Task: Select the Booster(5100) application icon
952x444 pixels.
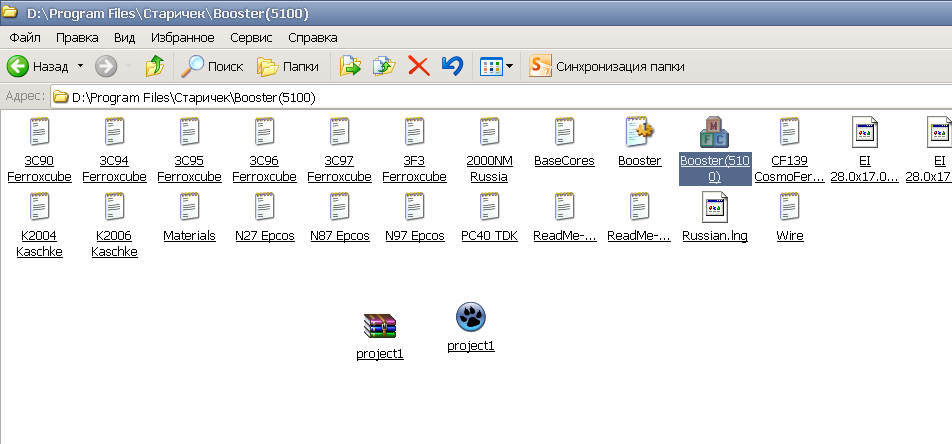Action: tap(715, 150)
